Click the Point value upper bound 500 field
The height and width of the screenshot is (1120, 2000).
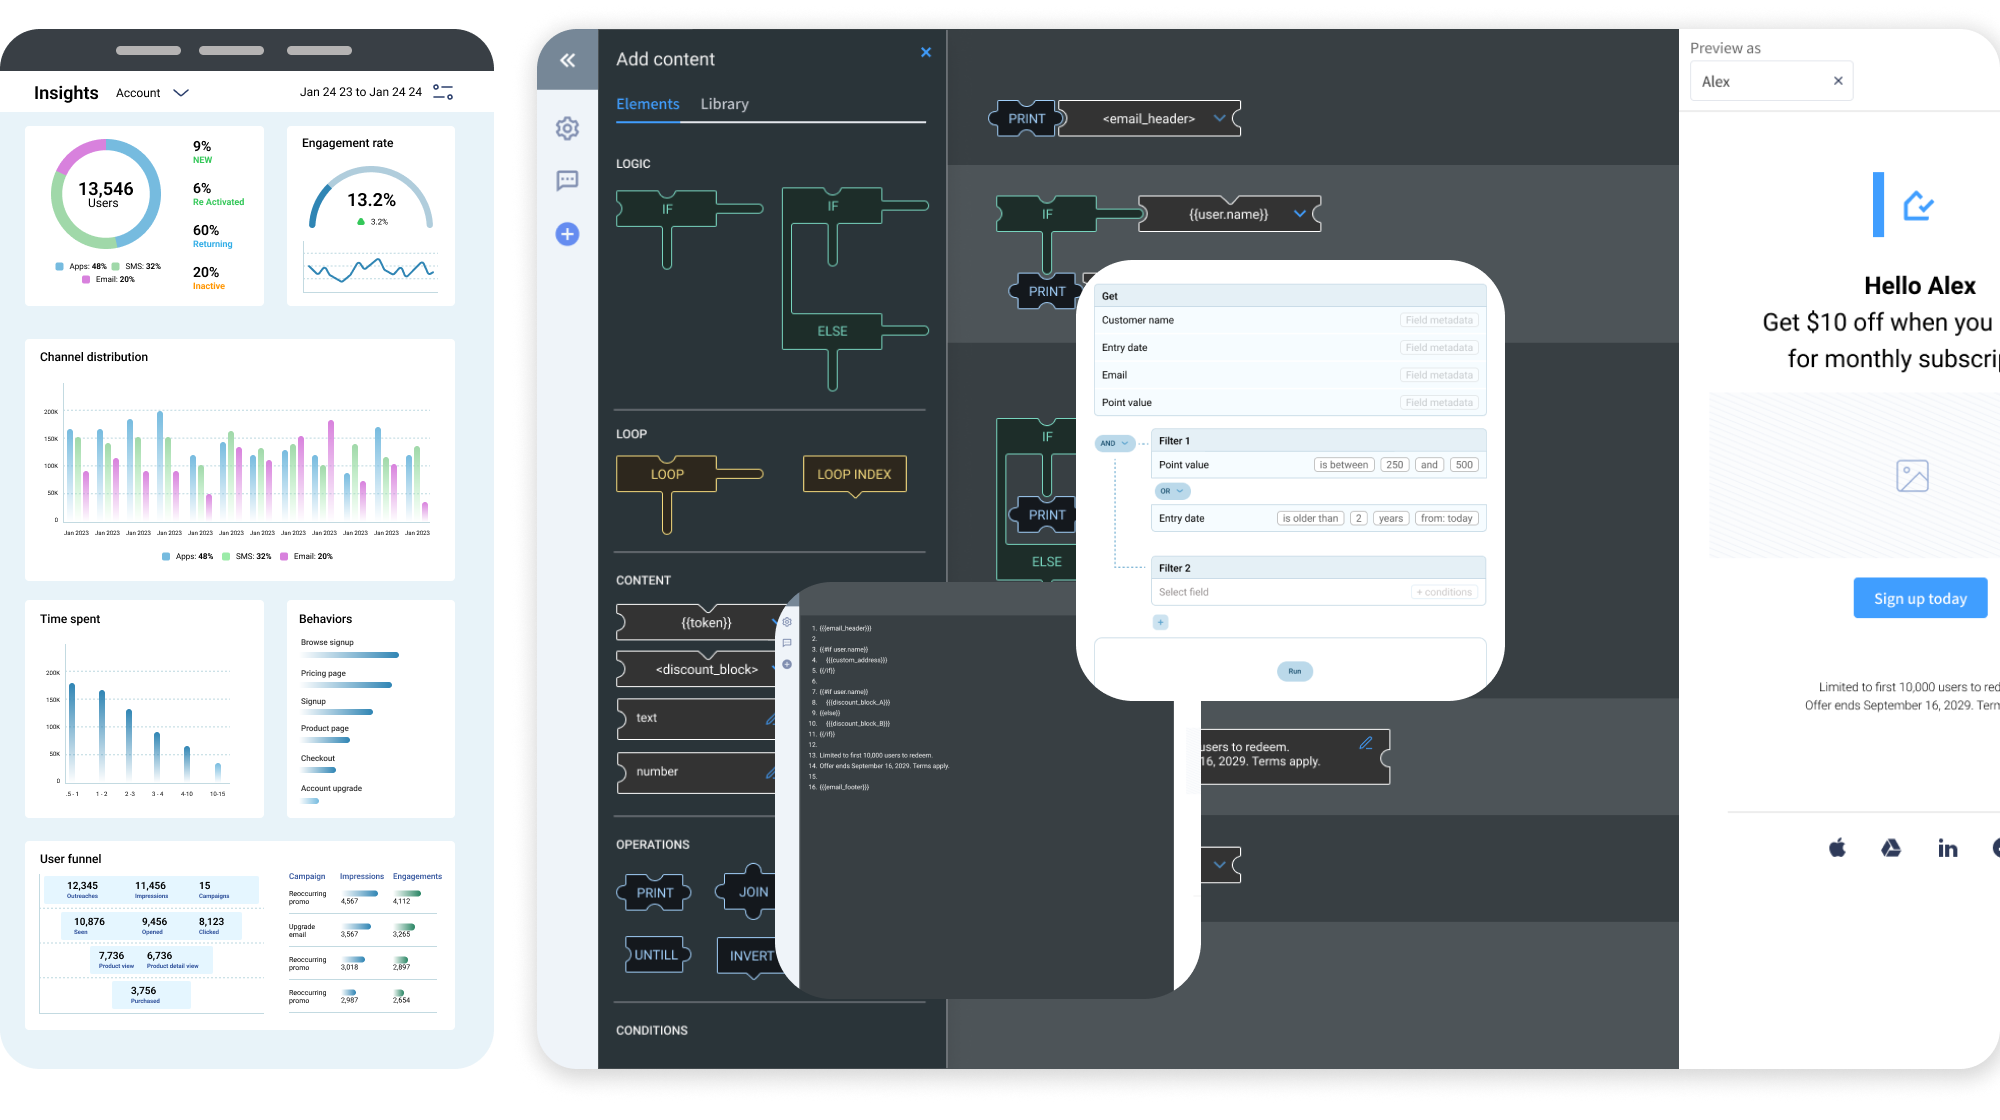(1464, 465)
